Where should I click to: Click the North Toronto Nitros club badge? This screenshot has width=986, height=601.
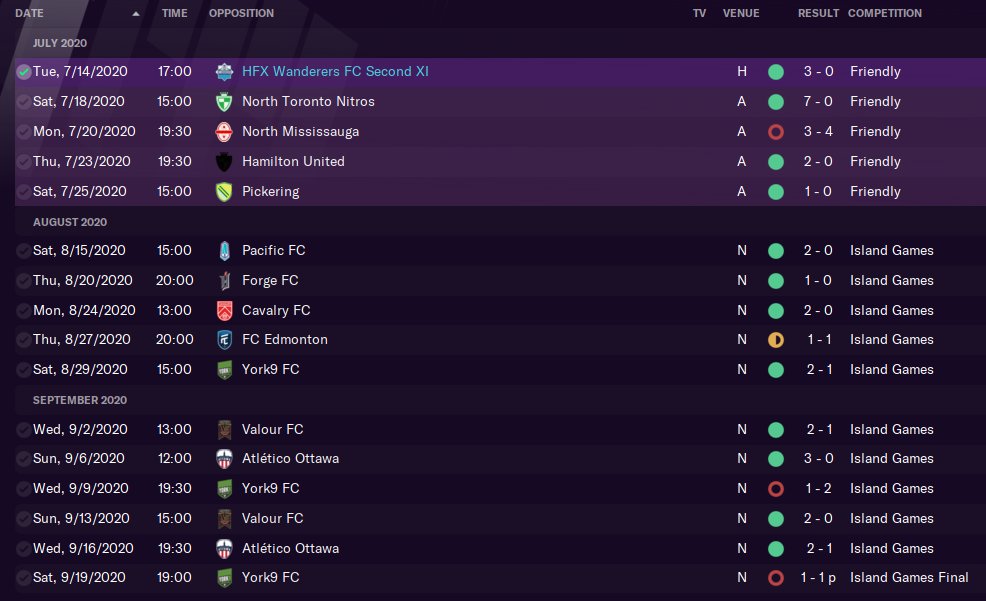pyautogui.click(x=224, y=102)
